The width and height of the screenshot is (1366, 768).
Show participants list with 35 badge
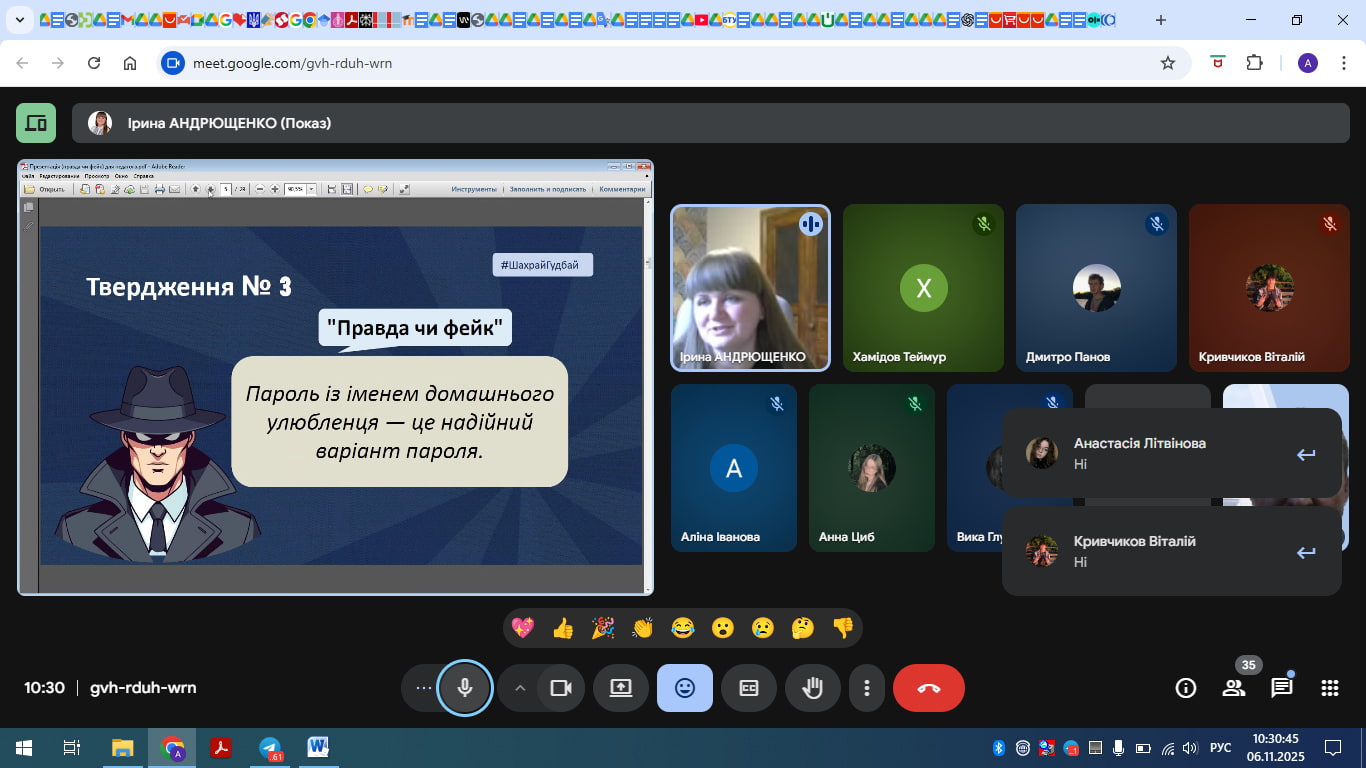tap(1233, 688)
